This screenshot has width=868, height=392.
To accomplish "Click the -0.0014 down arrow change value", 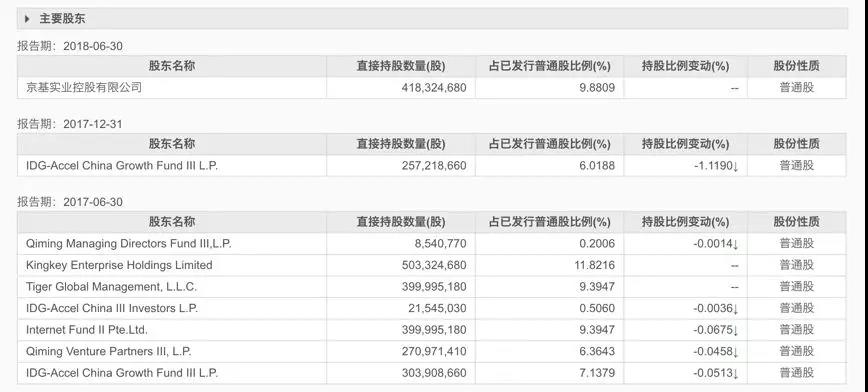I will [x=716, y=244].
